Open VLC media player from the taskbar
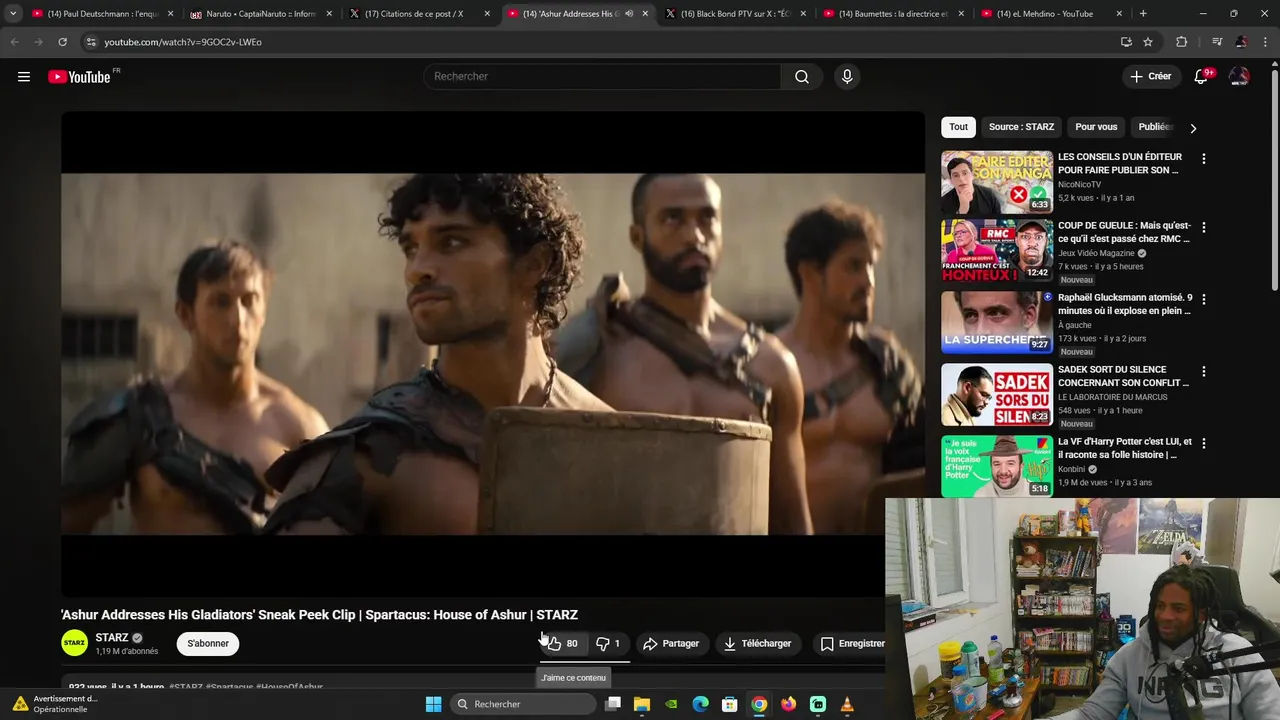The width and height of the screenshot is (1280, 720). click(x=847, y=704)
